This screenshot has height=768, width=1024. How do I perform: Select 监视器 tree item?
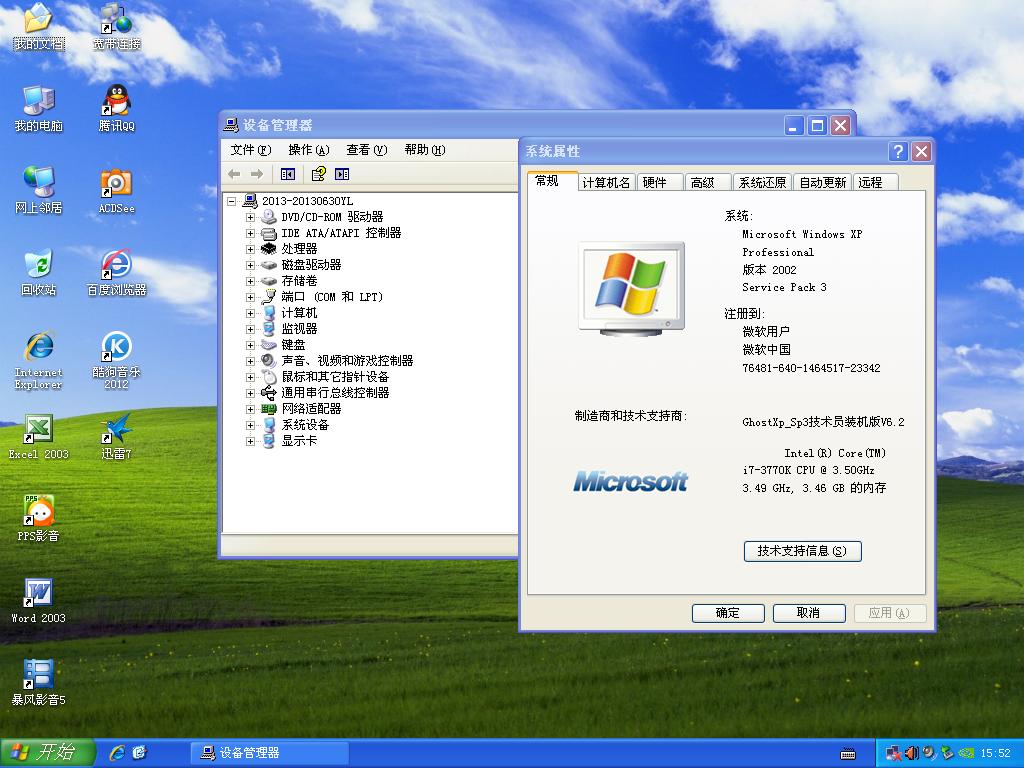coord(299,329)
